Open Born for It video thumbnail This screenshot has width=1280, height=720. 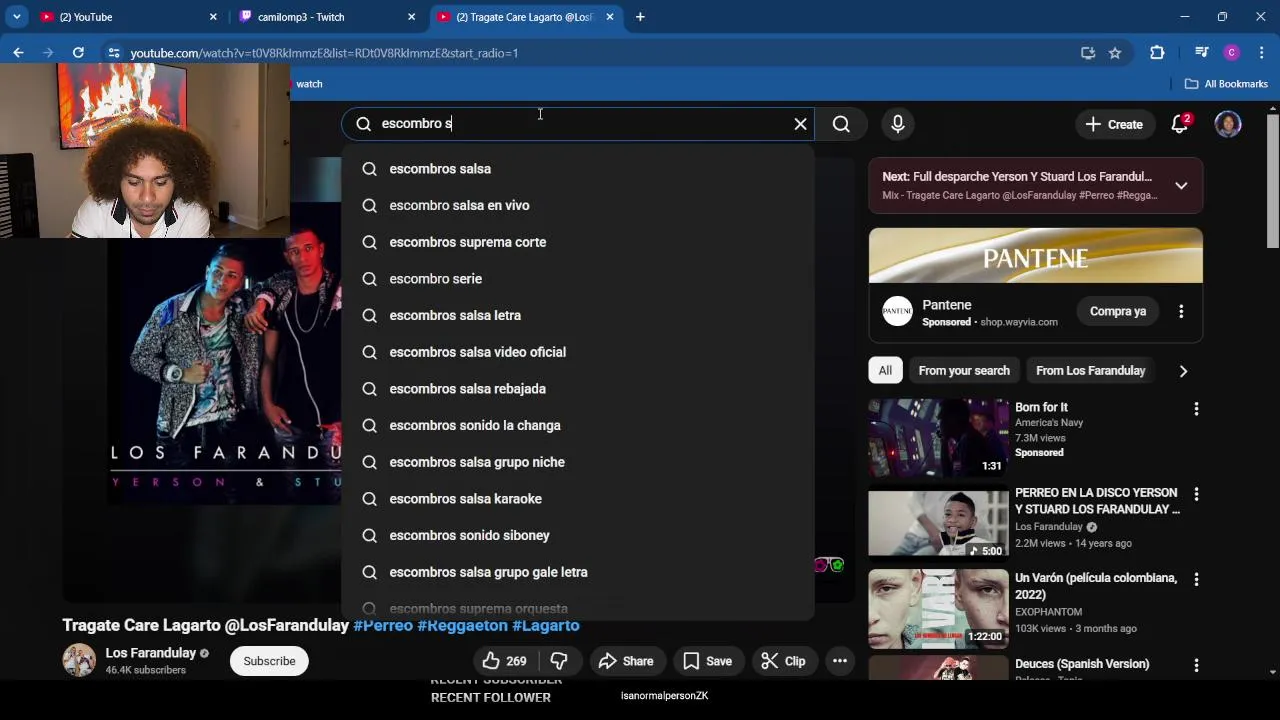(938, 438)
